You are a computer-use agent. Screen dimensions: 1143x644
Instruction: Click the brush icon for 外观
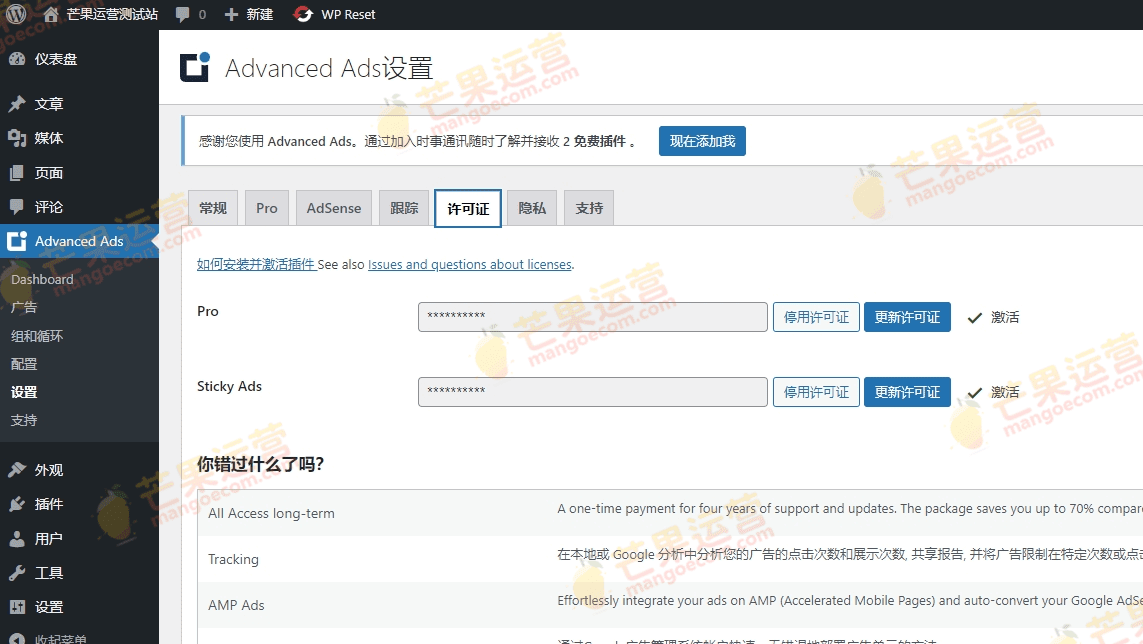point(17,470)
